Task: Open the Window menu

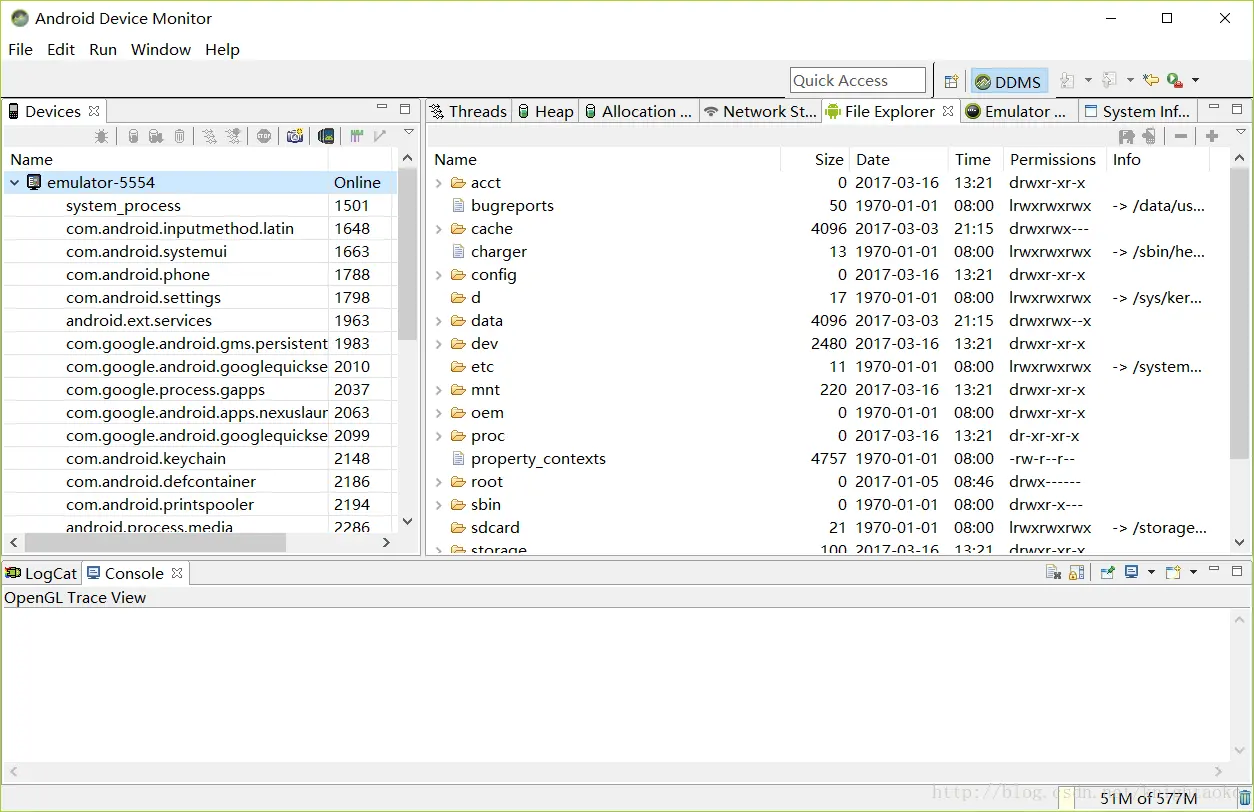Action: pyautogui.click(x=161, y=49)
